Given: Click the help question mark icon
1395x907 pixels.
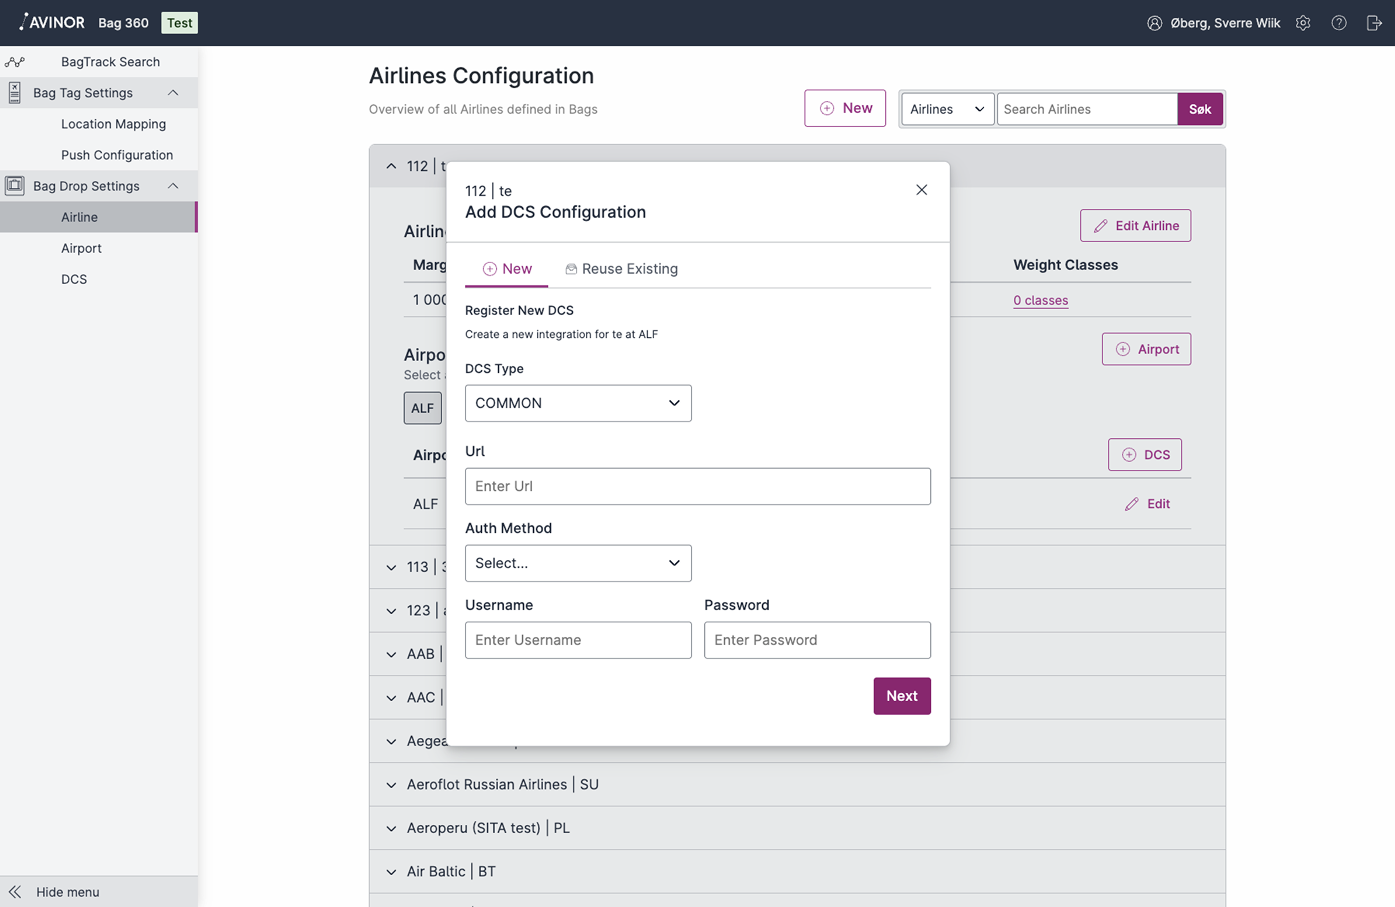Looking at the screenshot, I should click(1339, 23).
